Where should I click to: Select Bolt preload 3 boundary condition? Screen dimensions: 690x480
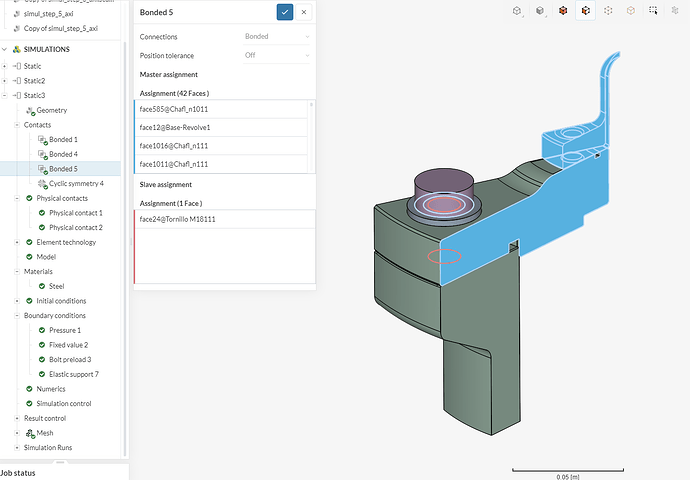(70, 359)
